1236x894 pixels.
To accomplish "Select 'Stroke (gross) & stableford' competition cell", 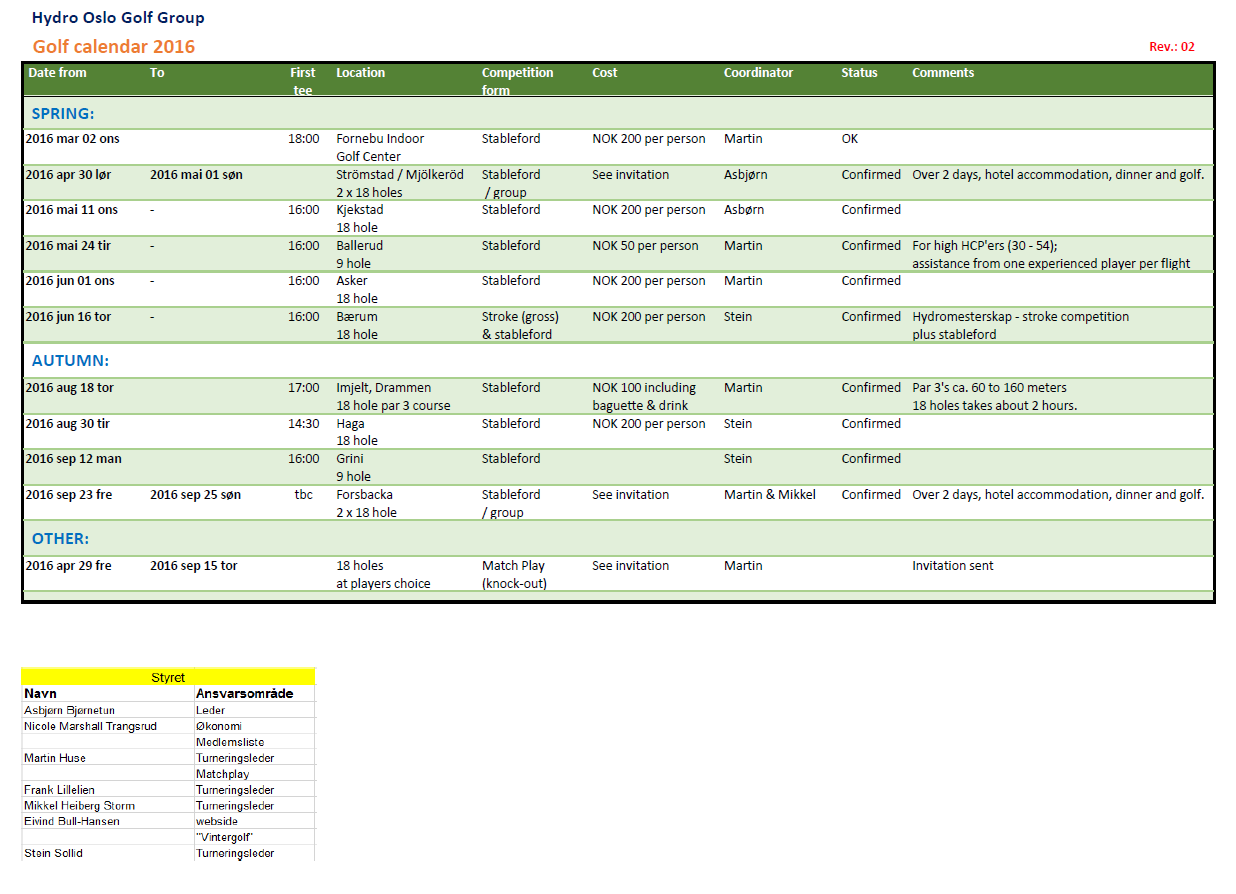I will tap(520, 326).
